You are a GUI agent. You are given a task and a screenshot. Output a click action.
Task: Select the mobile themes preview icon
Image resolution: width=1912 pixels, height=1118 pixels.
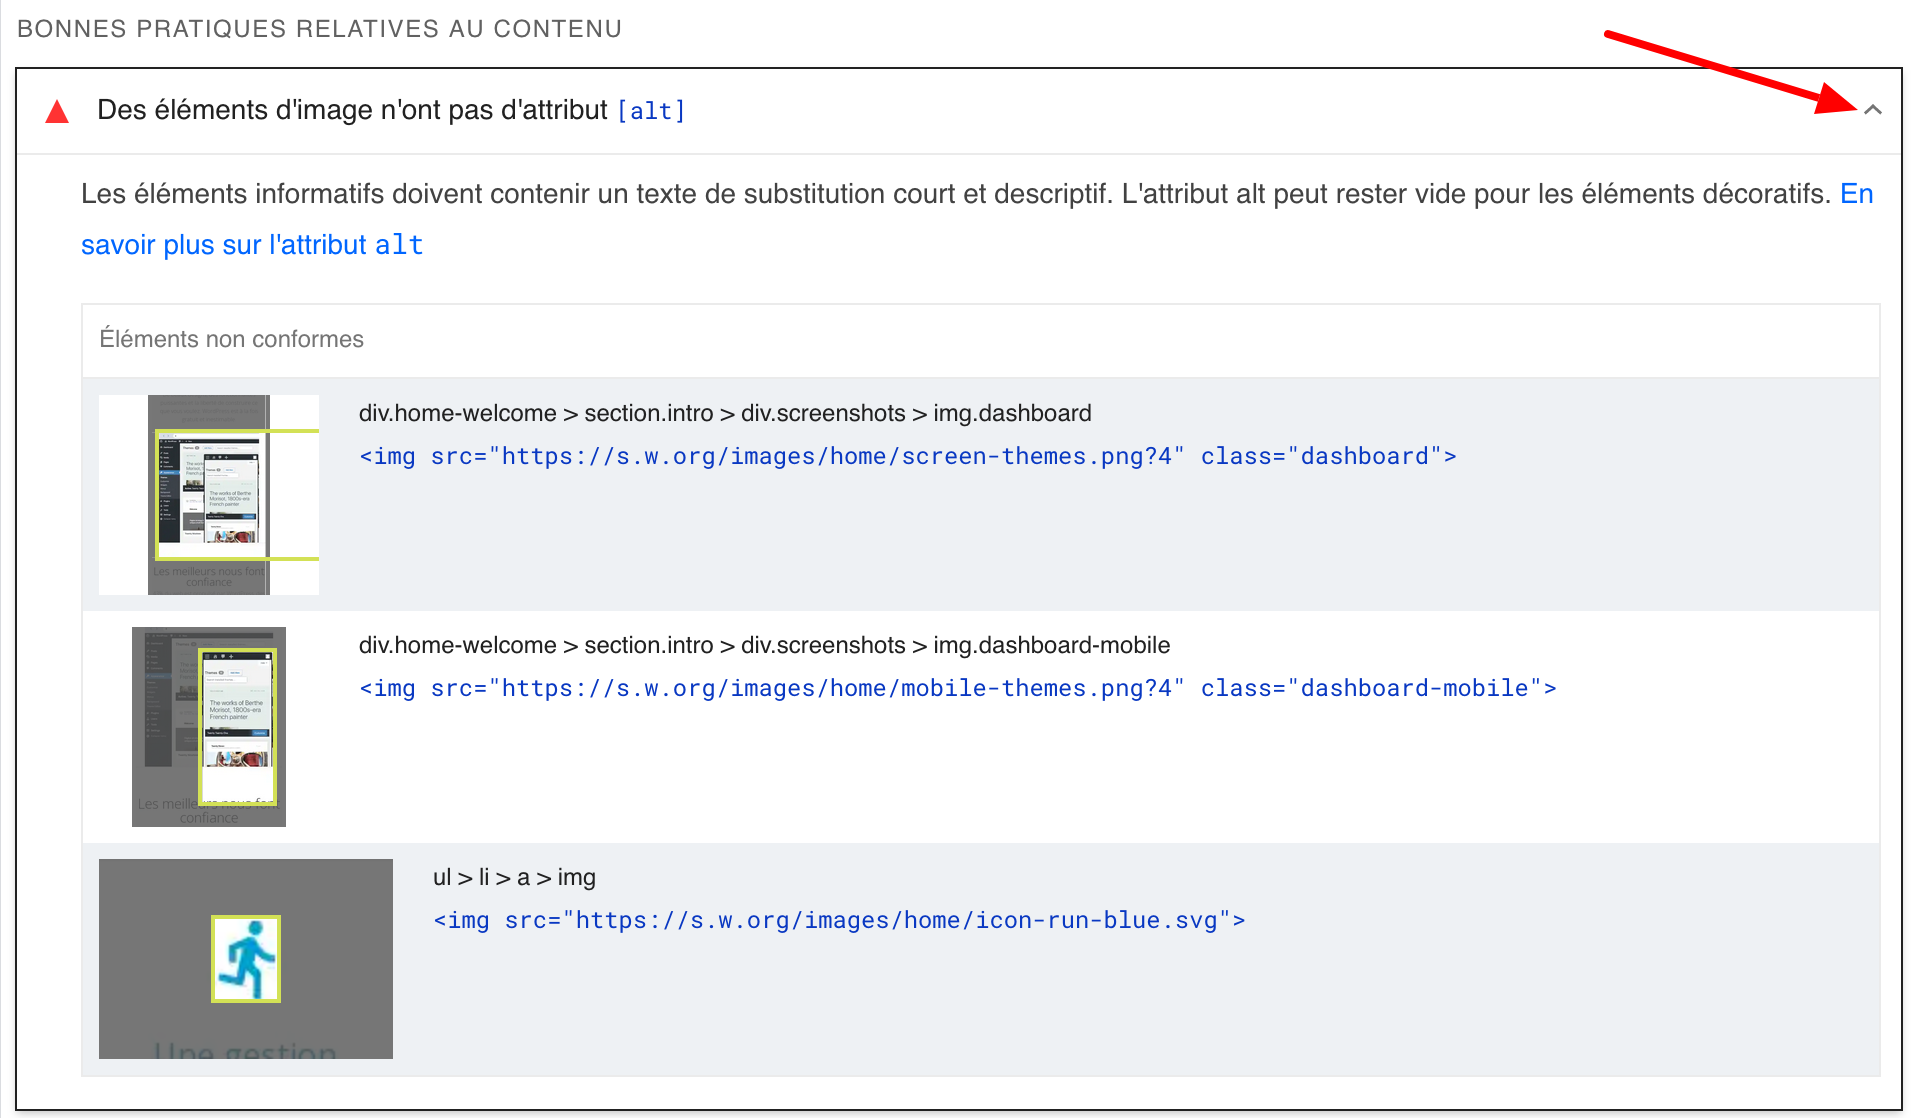[x=208, y=726]
